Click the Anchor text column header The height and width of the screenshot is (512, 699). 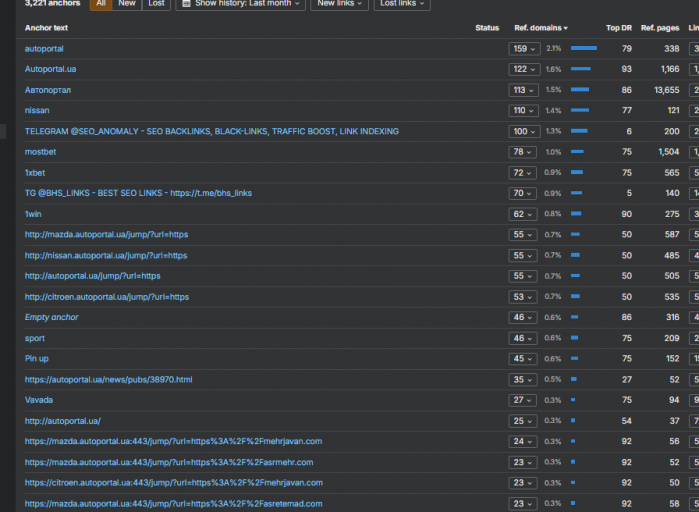[x=46, y=28]
